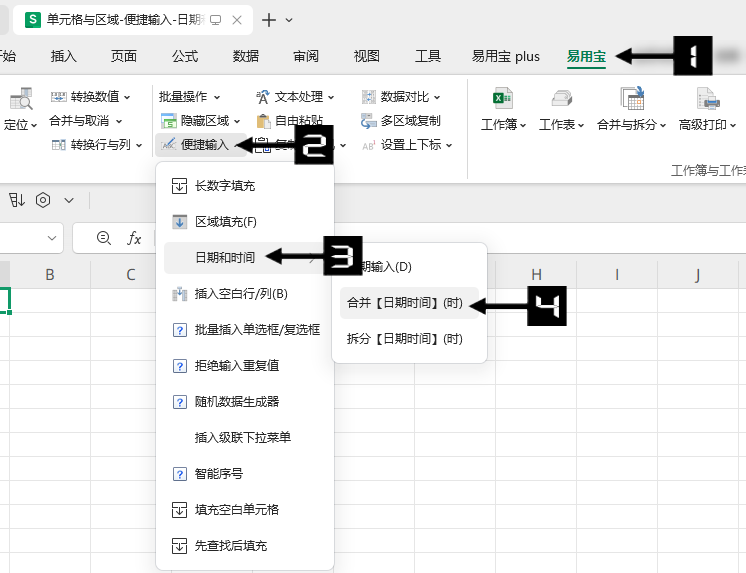Expand the 批量操作 dropdown
This screenshot has height=573, width=746.
click(189, 97)
